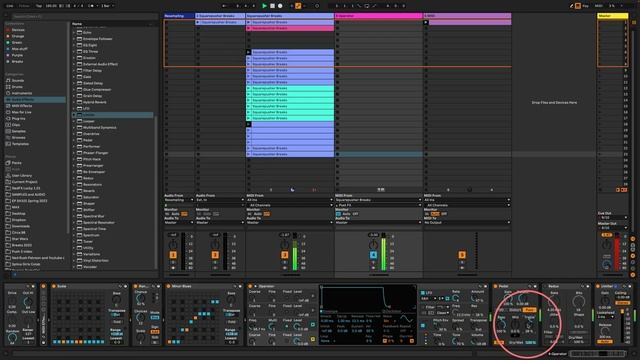Open the Post FX input channel dropdown
Screen dimensions: 640x360
[x=378, y=205]
